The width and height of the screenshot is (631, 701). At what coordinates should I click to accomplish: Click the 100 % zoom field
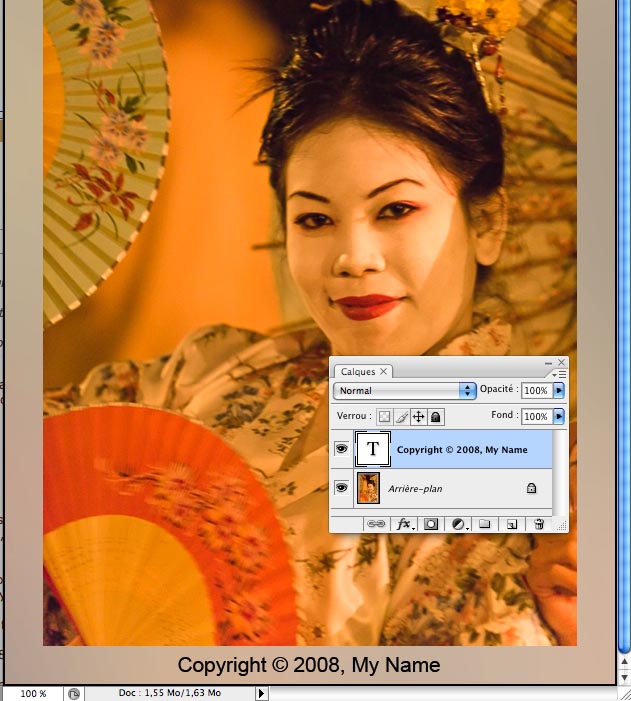33,693
